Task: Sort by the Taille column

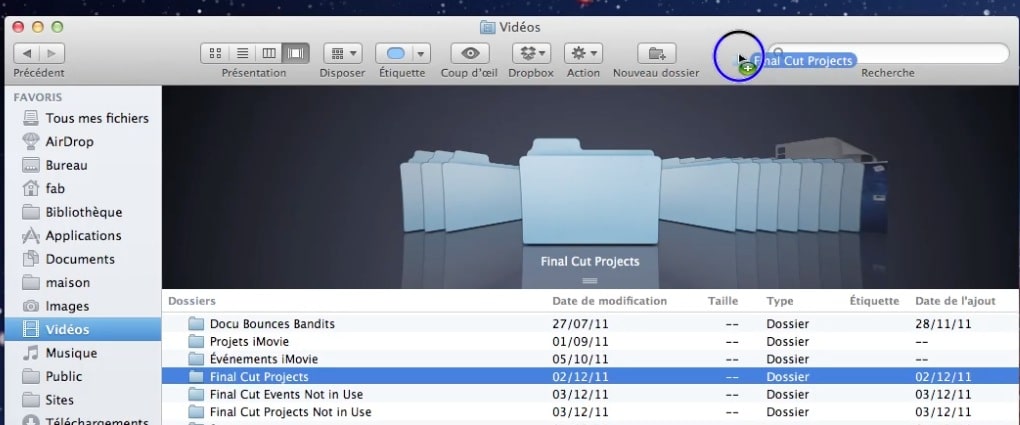Action: tap(723, 301)
